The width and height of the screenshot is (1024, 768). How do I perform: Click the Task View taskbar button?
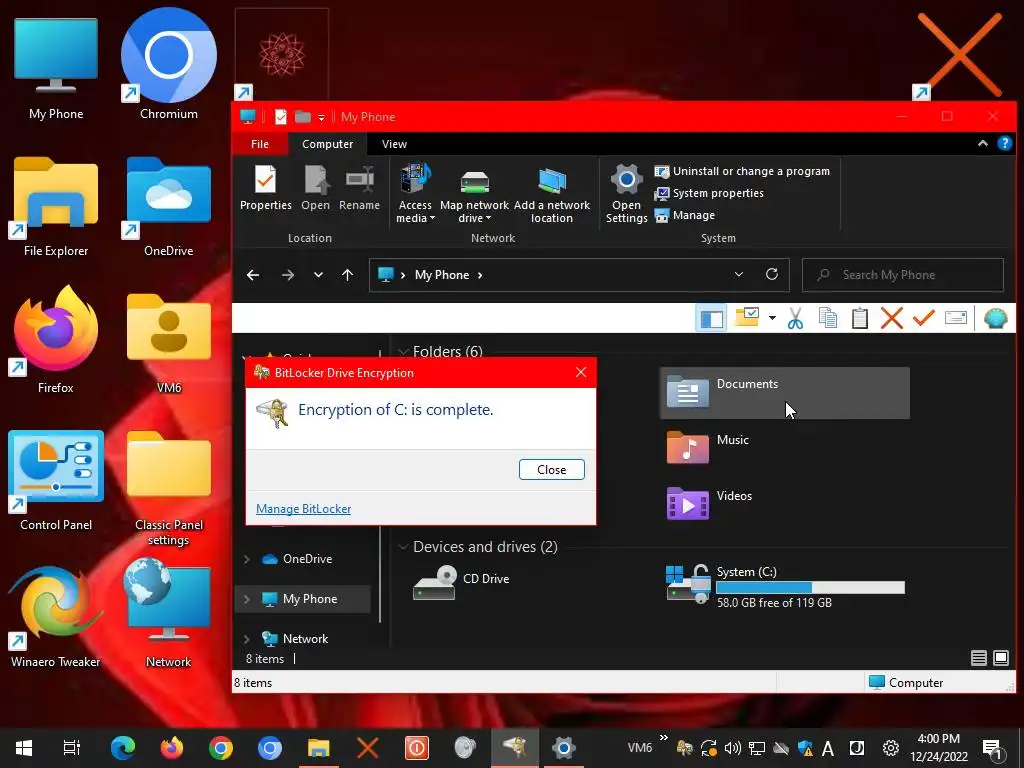tap(71, 748)
